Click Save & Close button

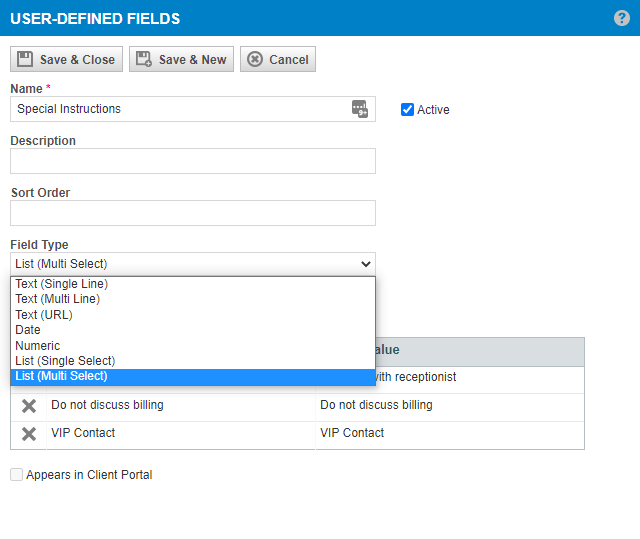(67, 59)
